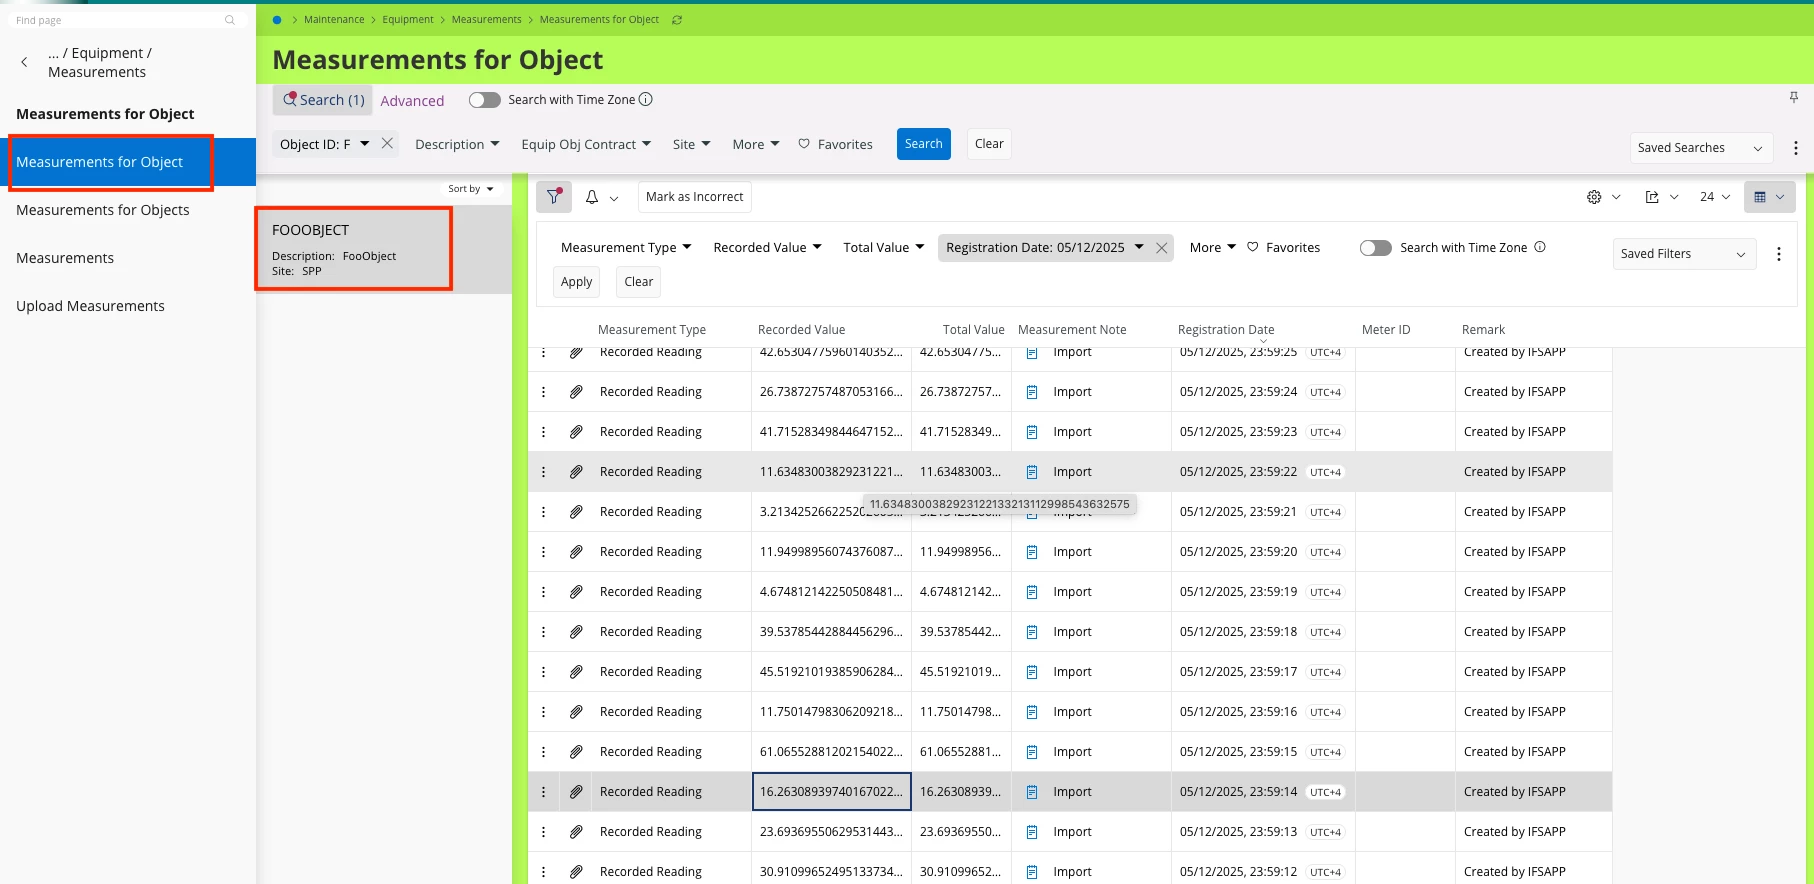The width and height of the screenshot is (1814, 884).
Task: Click the back arrow in the sidebar
Action: point(24,62)
